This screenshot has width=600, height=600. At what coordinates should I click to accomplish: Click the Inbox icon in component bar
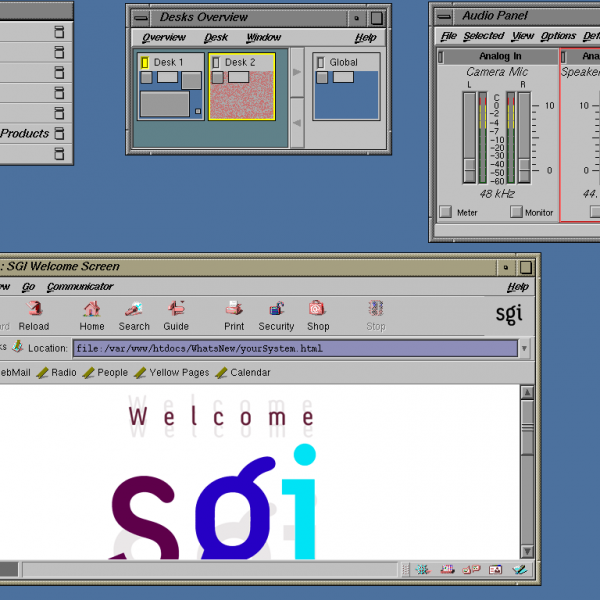click(447, 570)
